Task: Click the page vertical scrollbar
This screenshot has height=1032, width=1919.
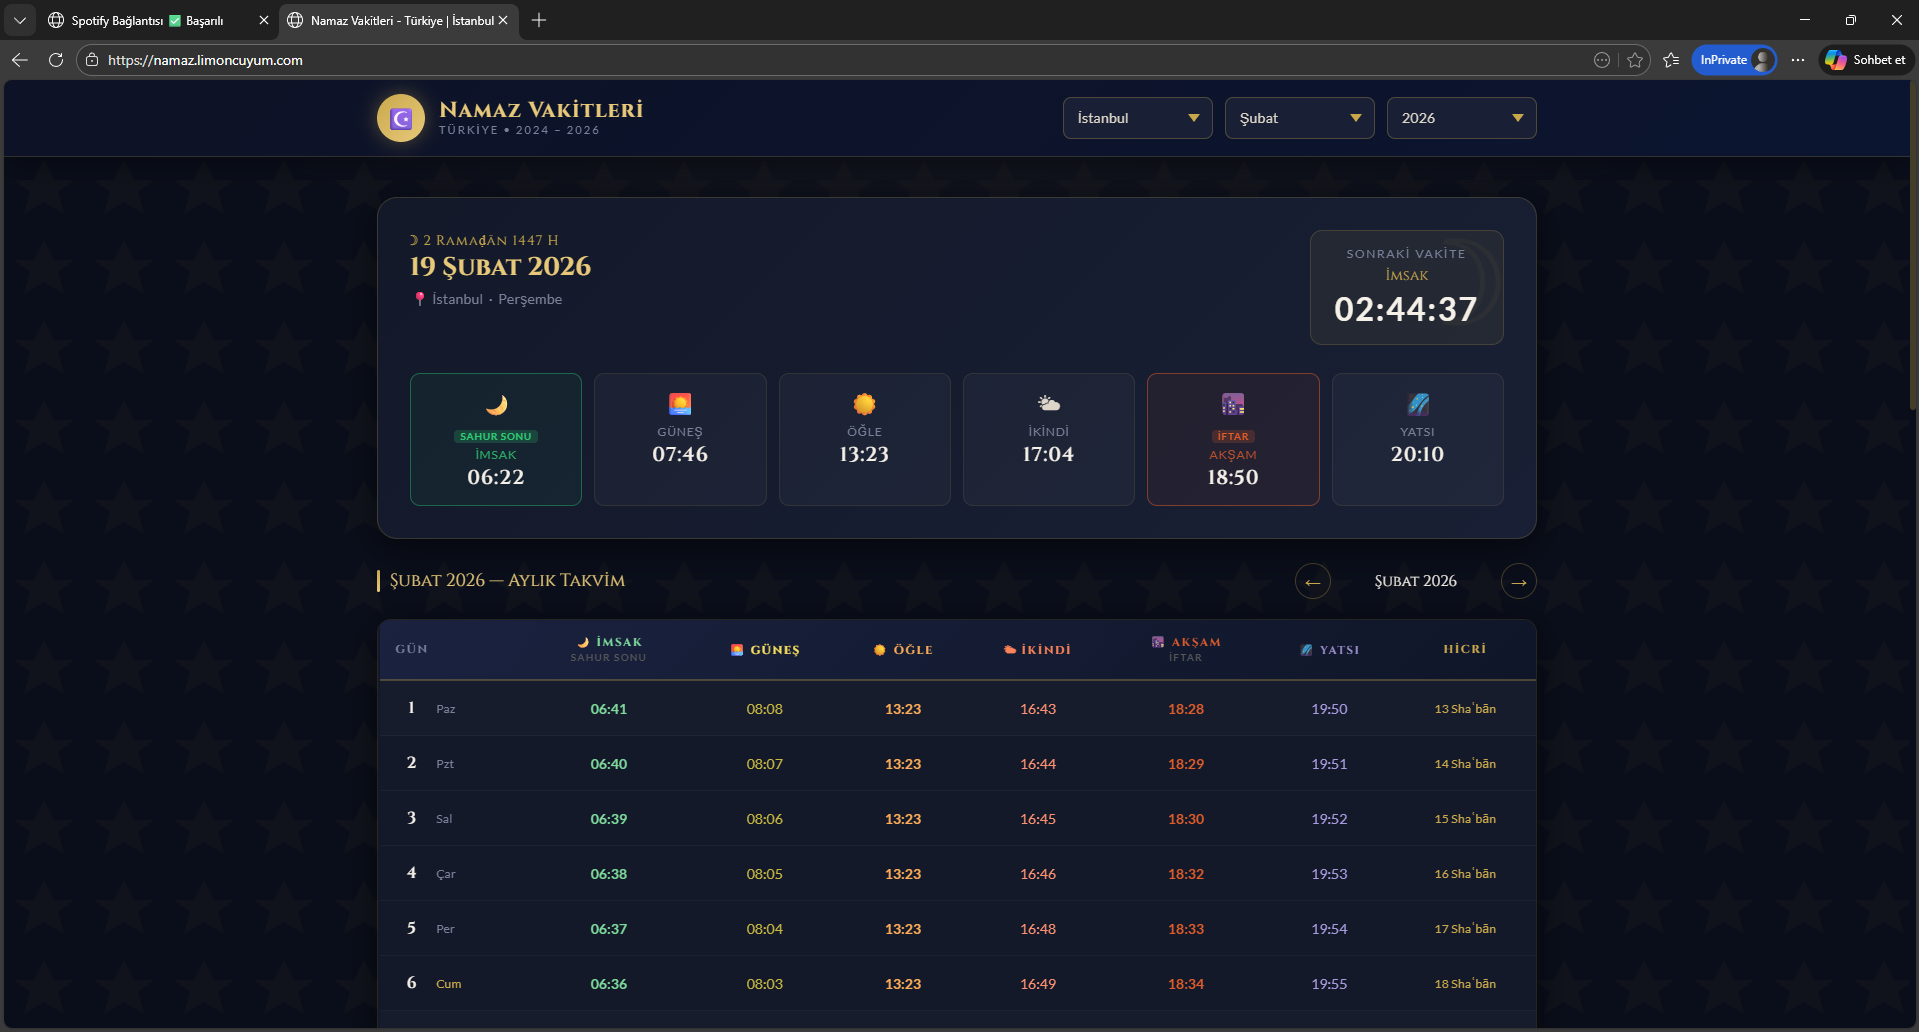Action: pos(1912,250)
